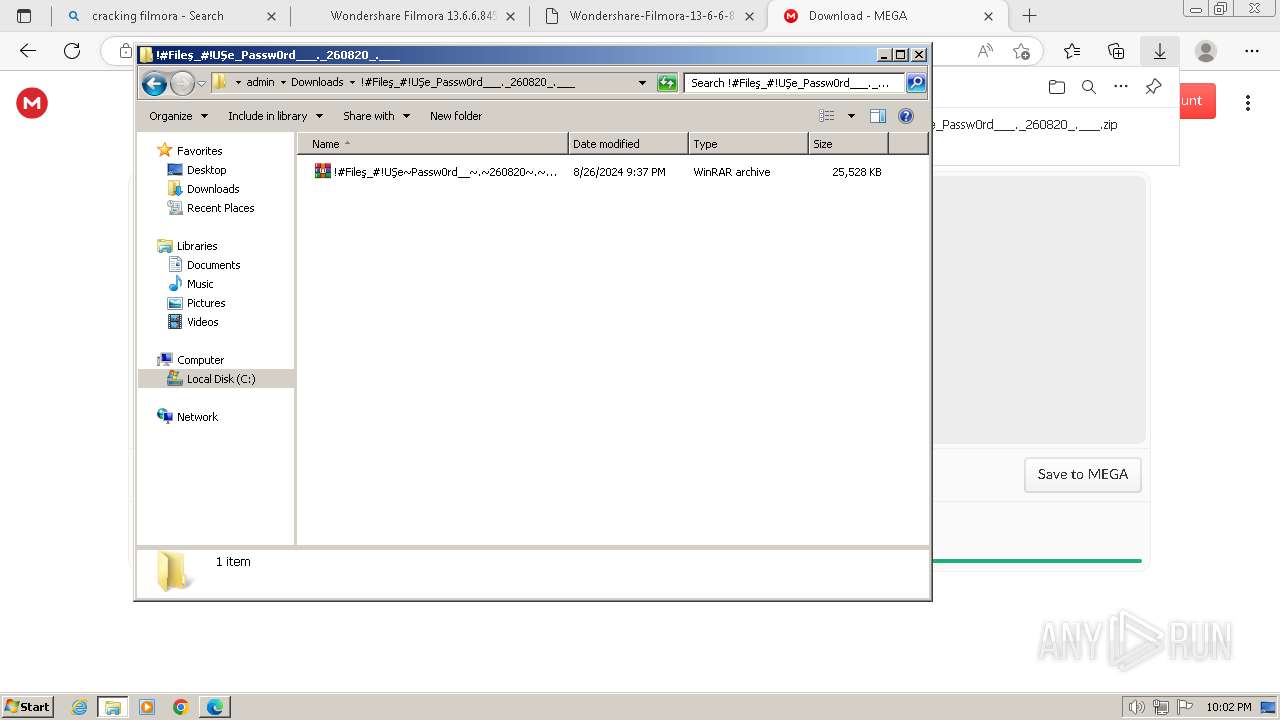1280x720 pixels.
Task: Search downloads in the popup
Action: [x=1089, y=87]
